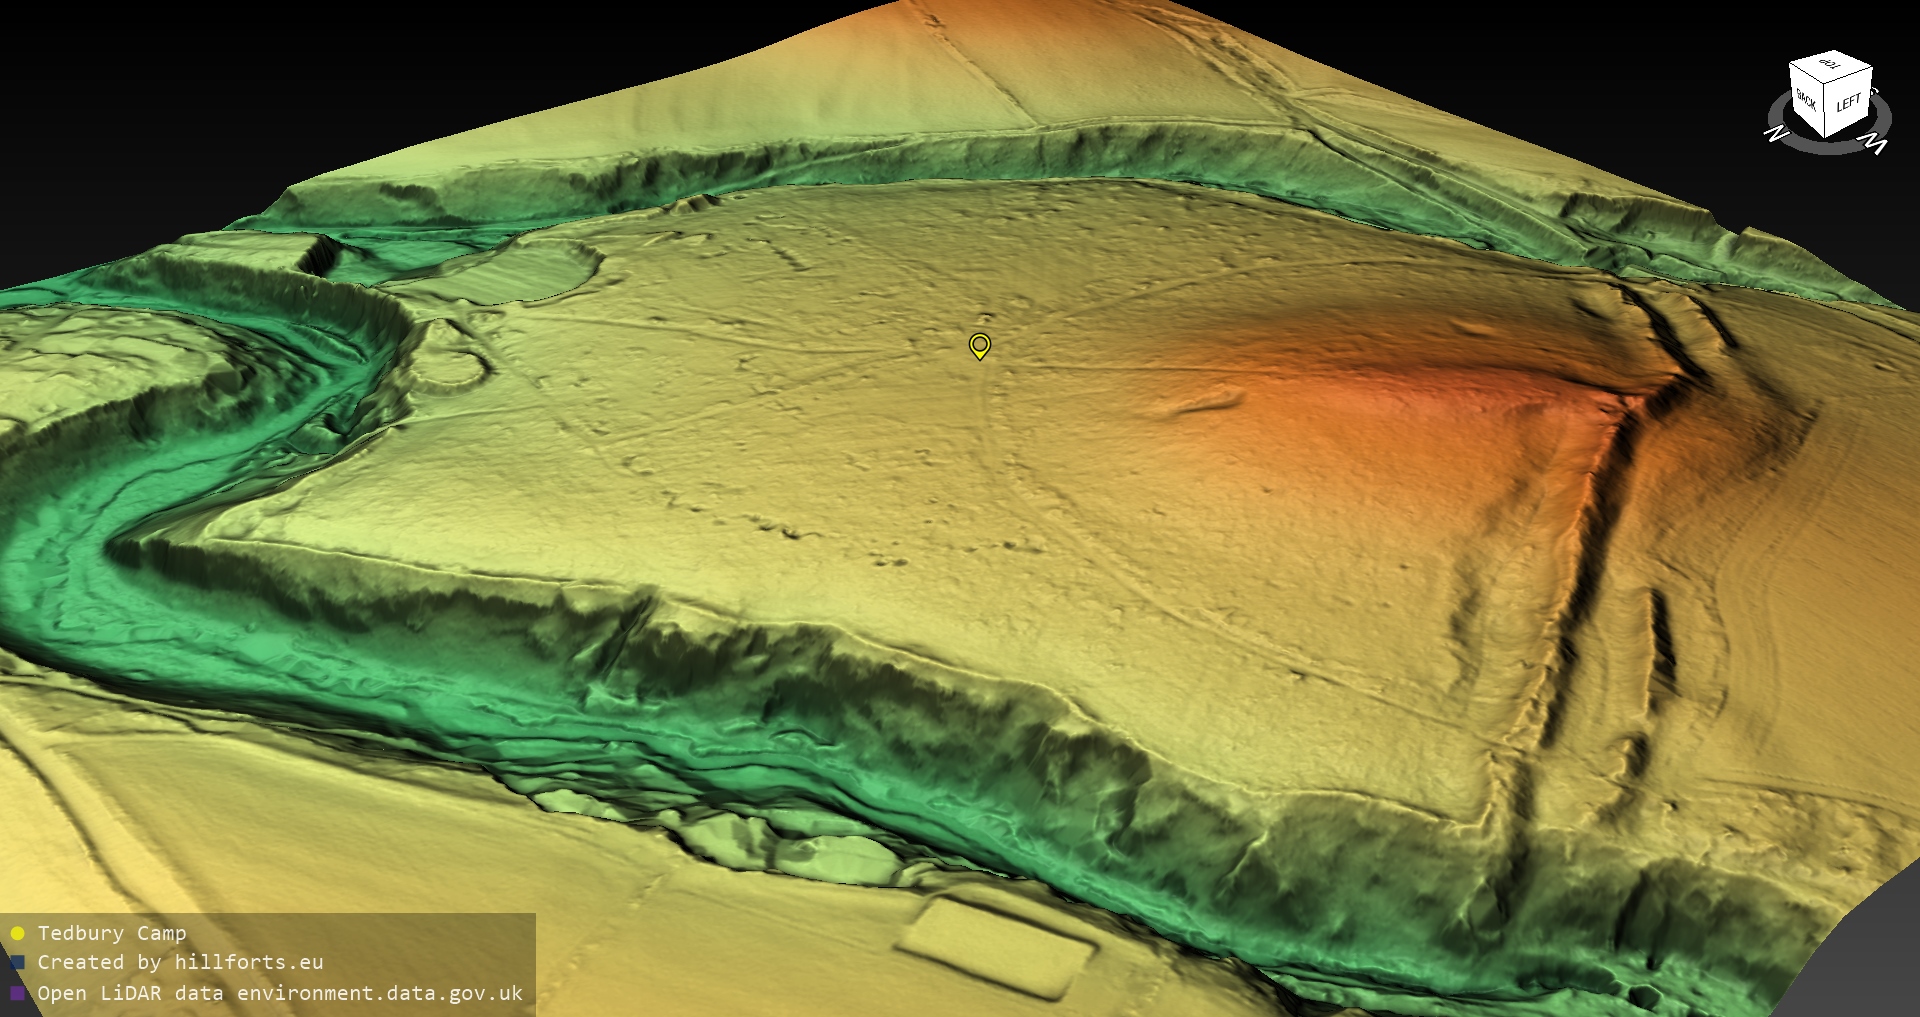Screen dimensions: 1920x1017
Task: Click the yellow location pin on the terrain
Action: tap(979, 345)
